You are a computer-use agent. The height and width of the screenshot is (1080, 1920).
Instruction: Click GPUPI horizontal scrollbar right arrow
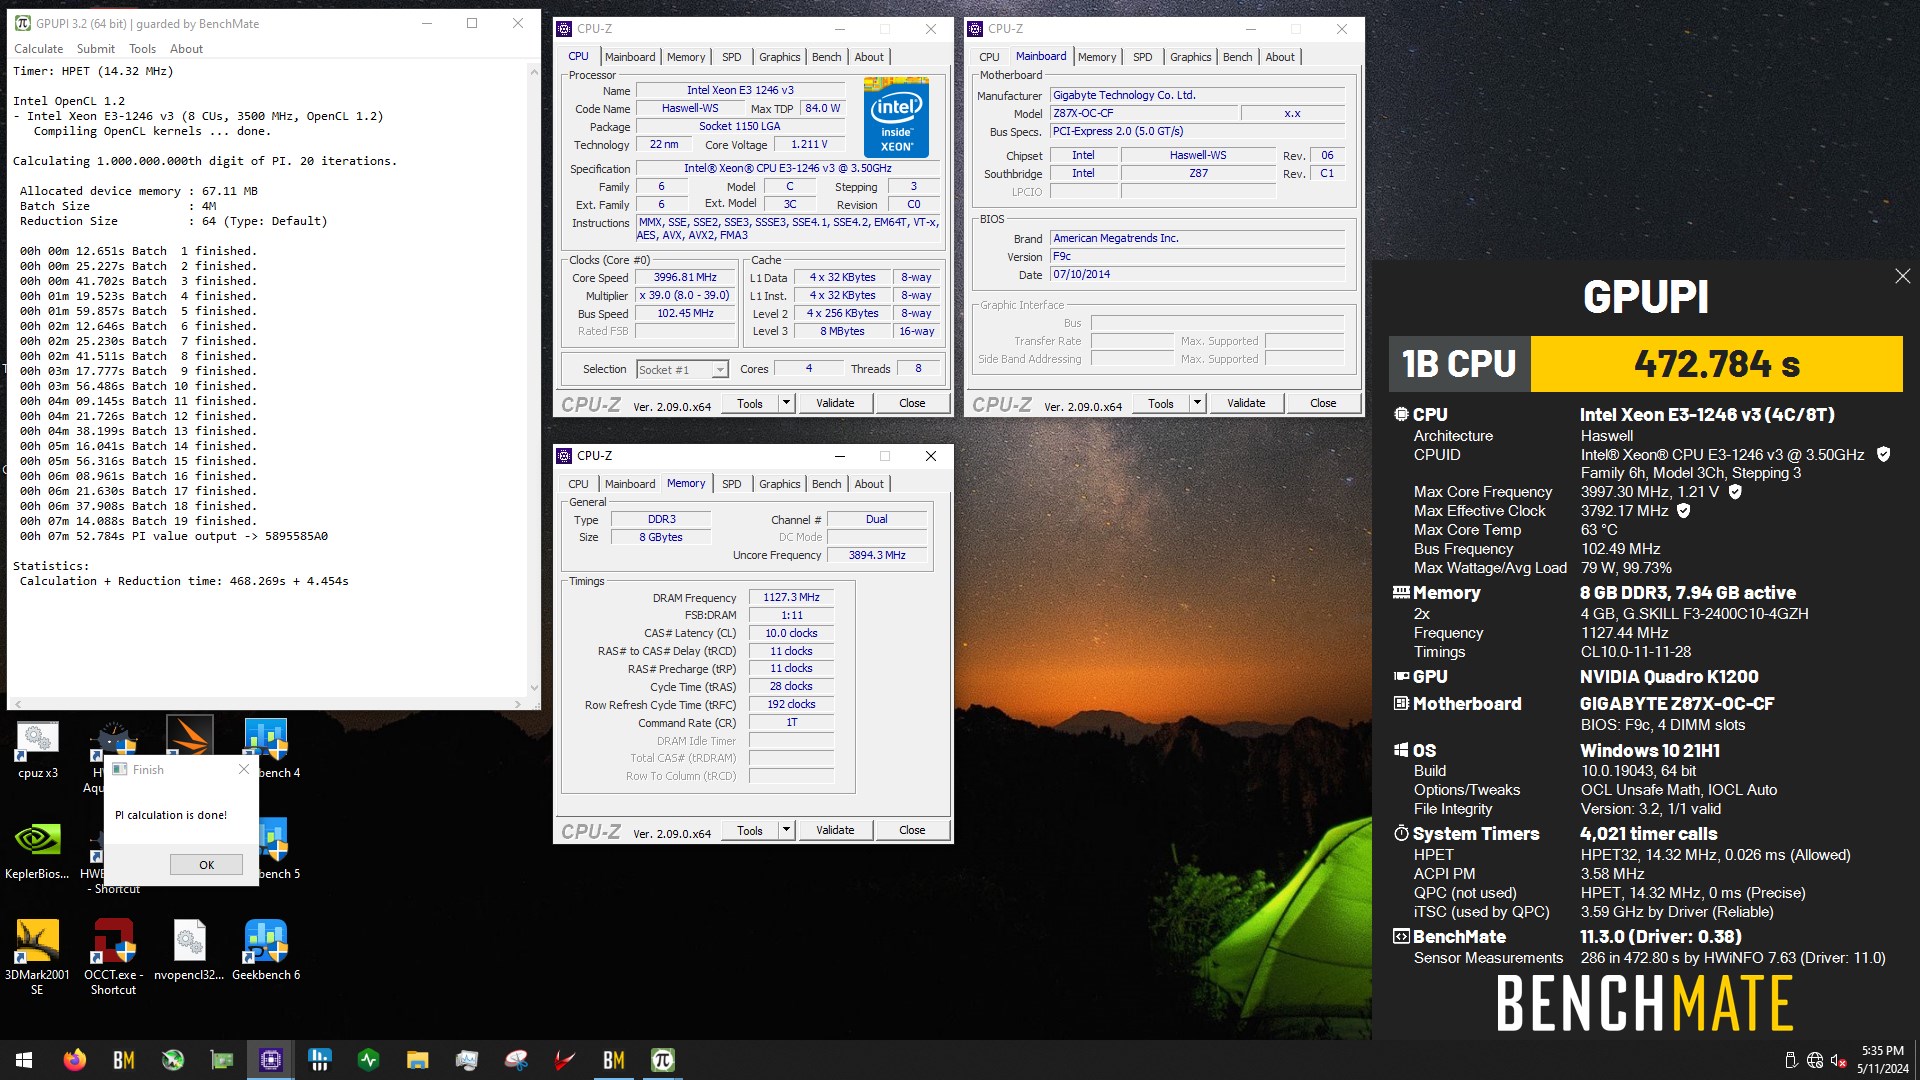pos(518,704)
